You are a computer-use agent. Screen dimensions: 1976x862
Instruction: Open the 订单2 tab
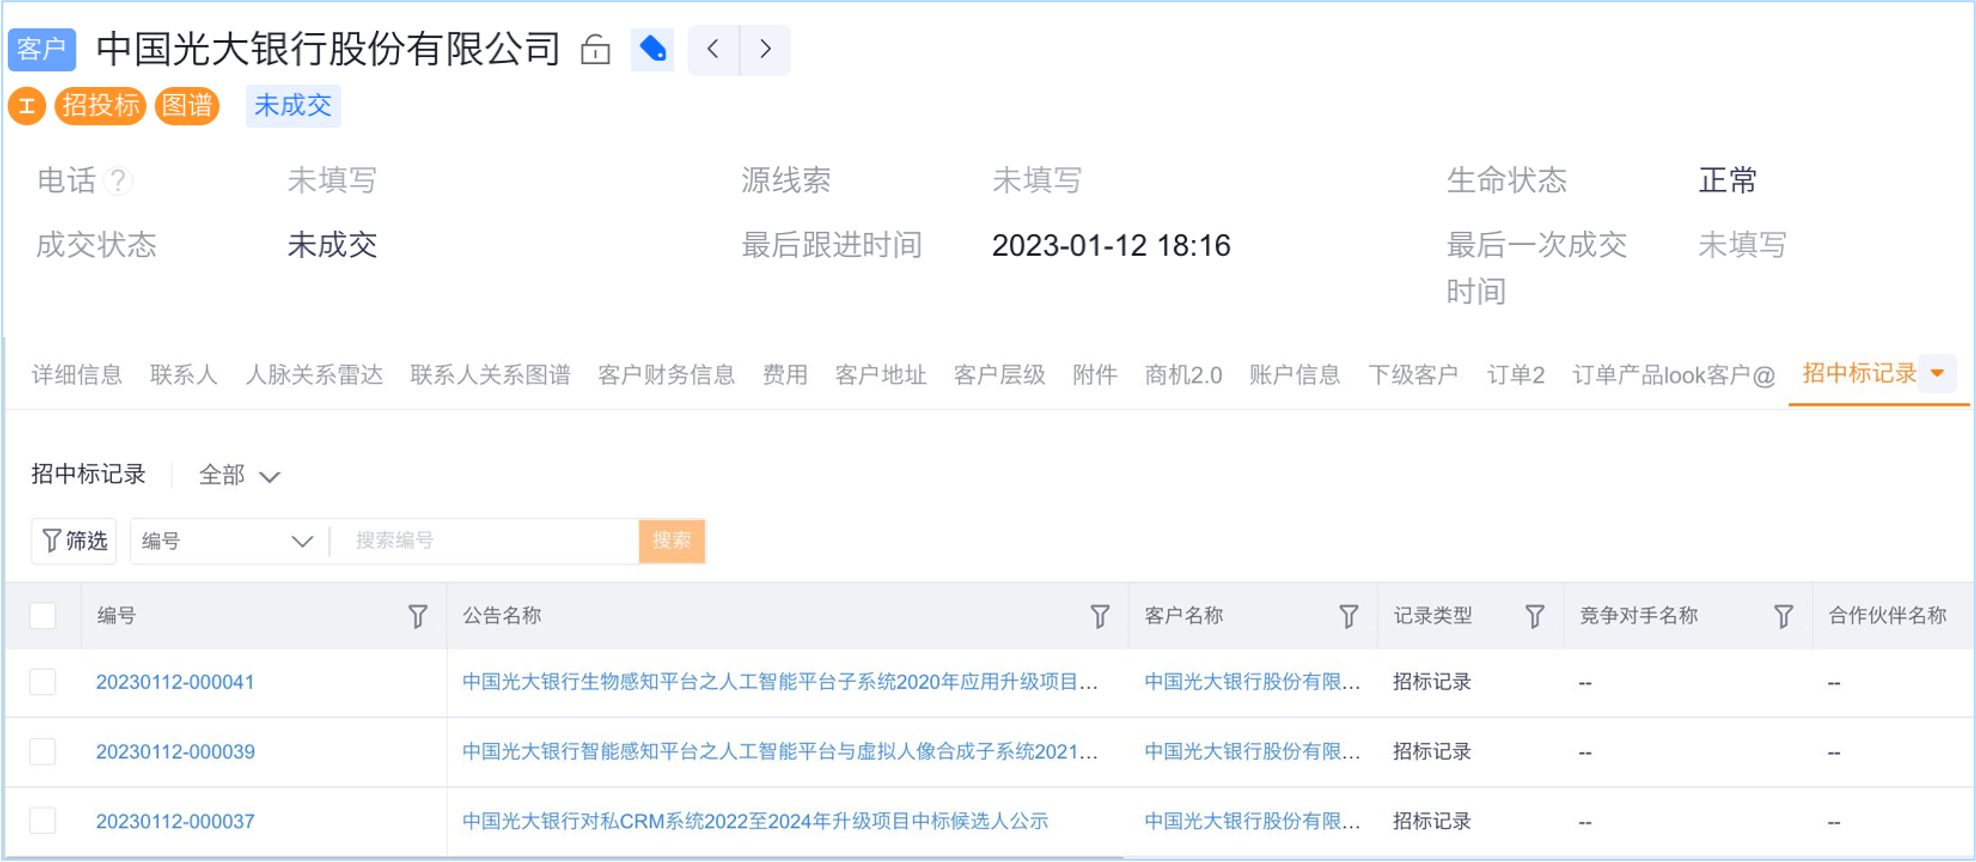coord(1516,375)
